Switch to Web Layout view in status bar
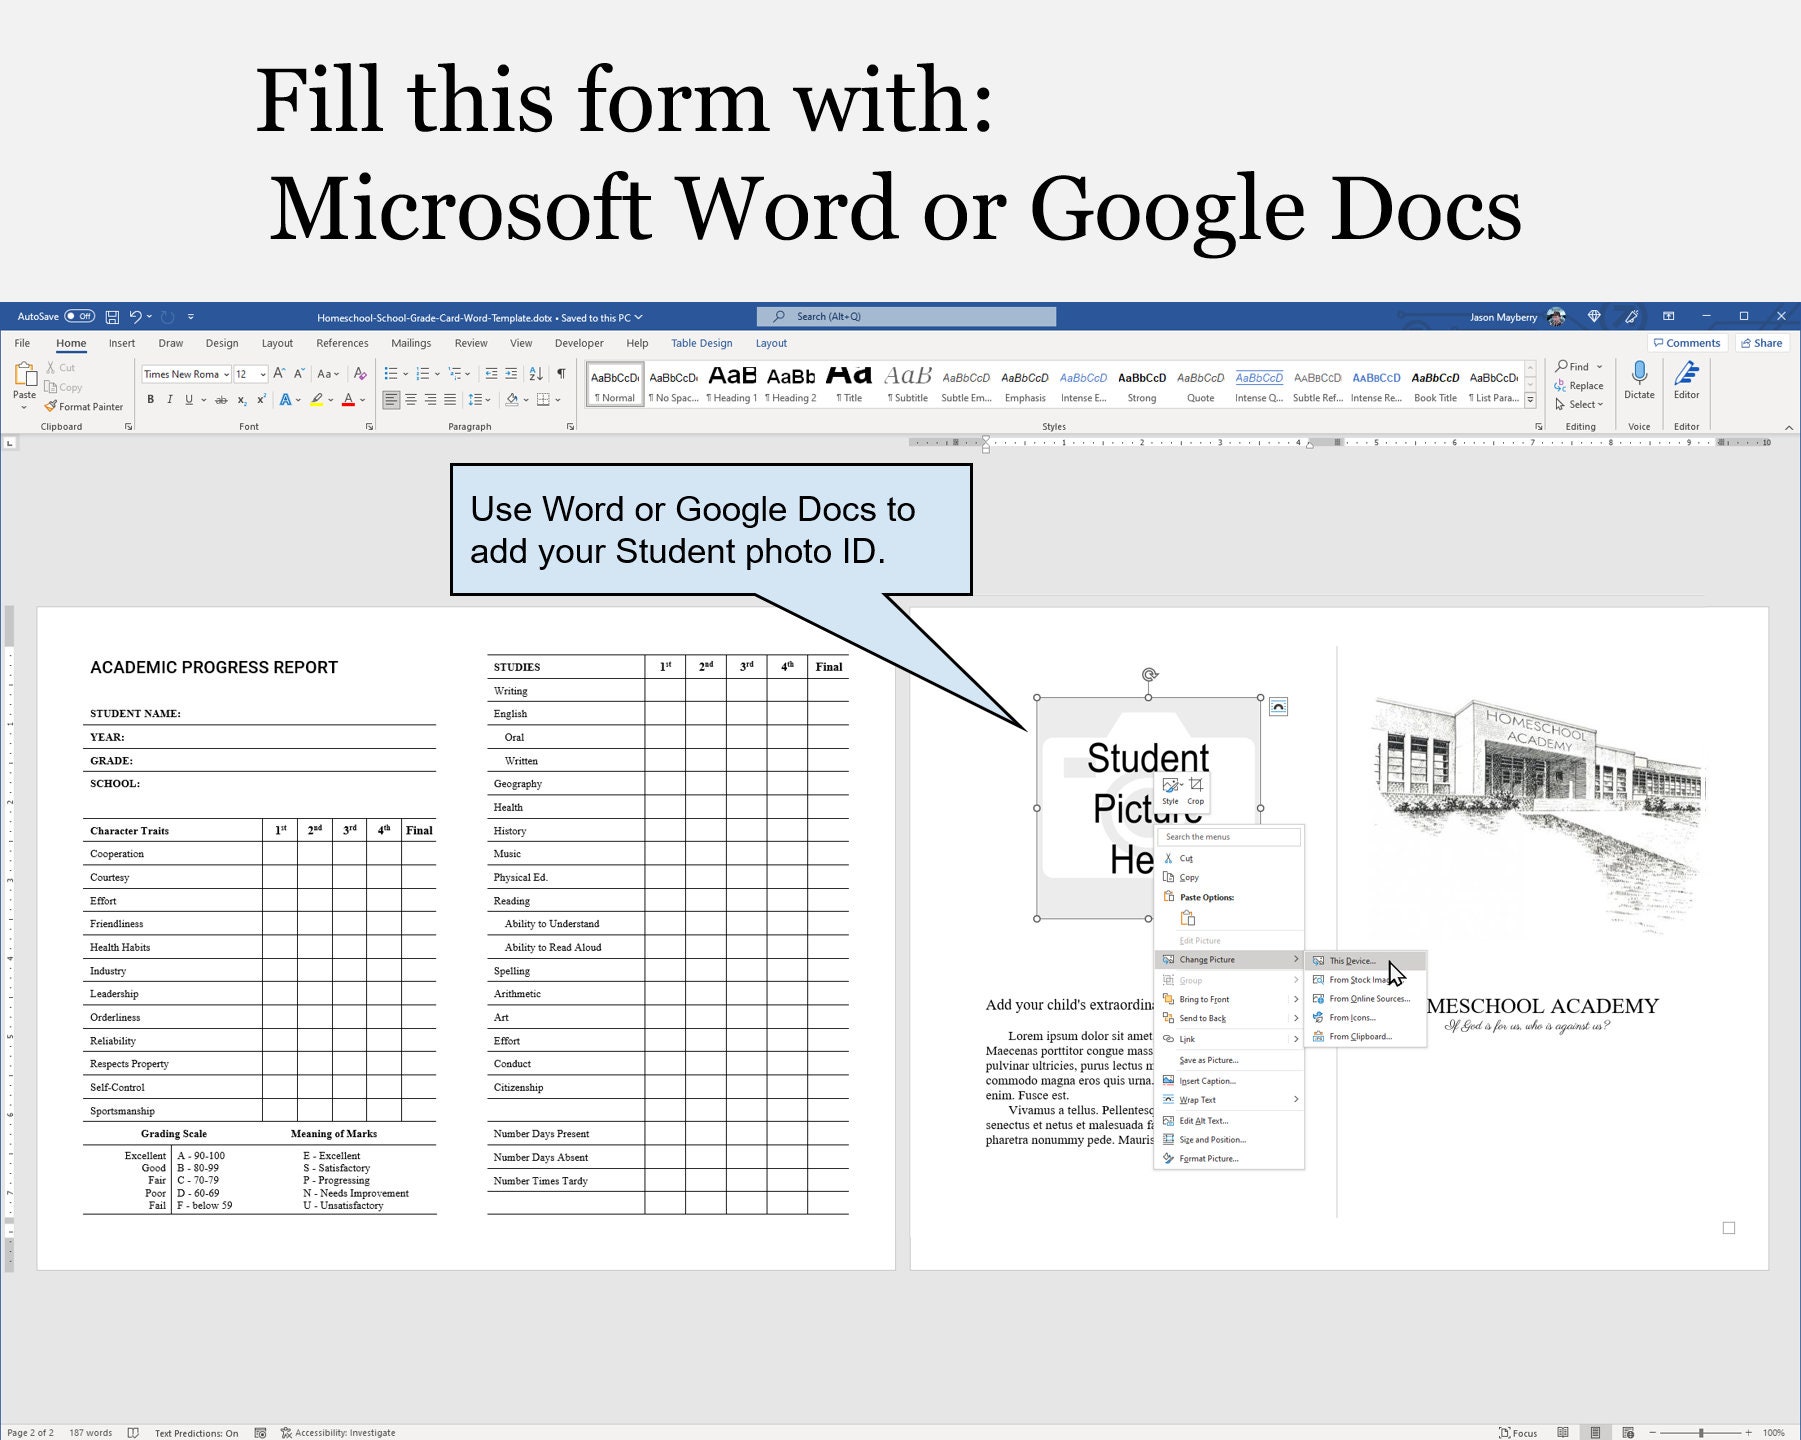Image resolution: width=1801 pixels, height=1440 pixels. pyautogui.click(x=1628, y=1432)
